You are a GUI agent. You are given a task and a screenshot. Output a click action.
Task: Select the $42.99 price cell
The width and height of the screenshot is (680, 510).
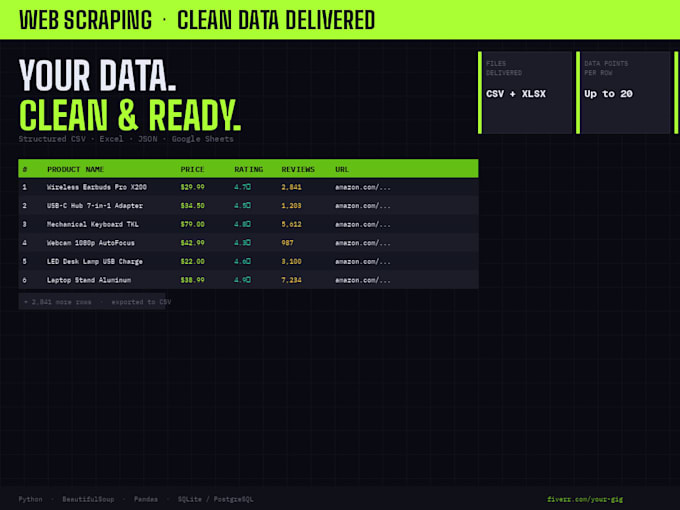pyautogui.click(x=192, y=243)
